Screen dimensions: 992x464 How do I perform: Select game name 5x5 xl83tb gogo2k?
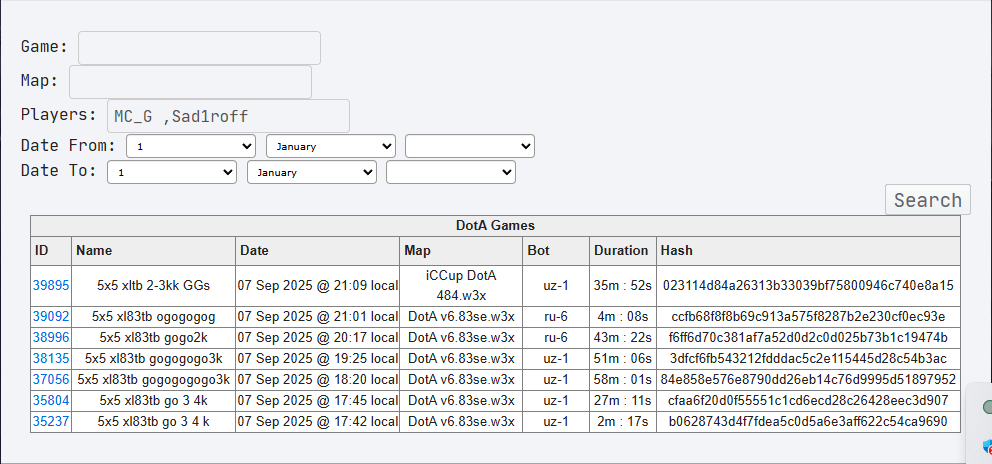pos(154,337)
